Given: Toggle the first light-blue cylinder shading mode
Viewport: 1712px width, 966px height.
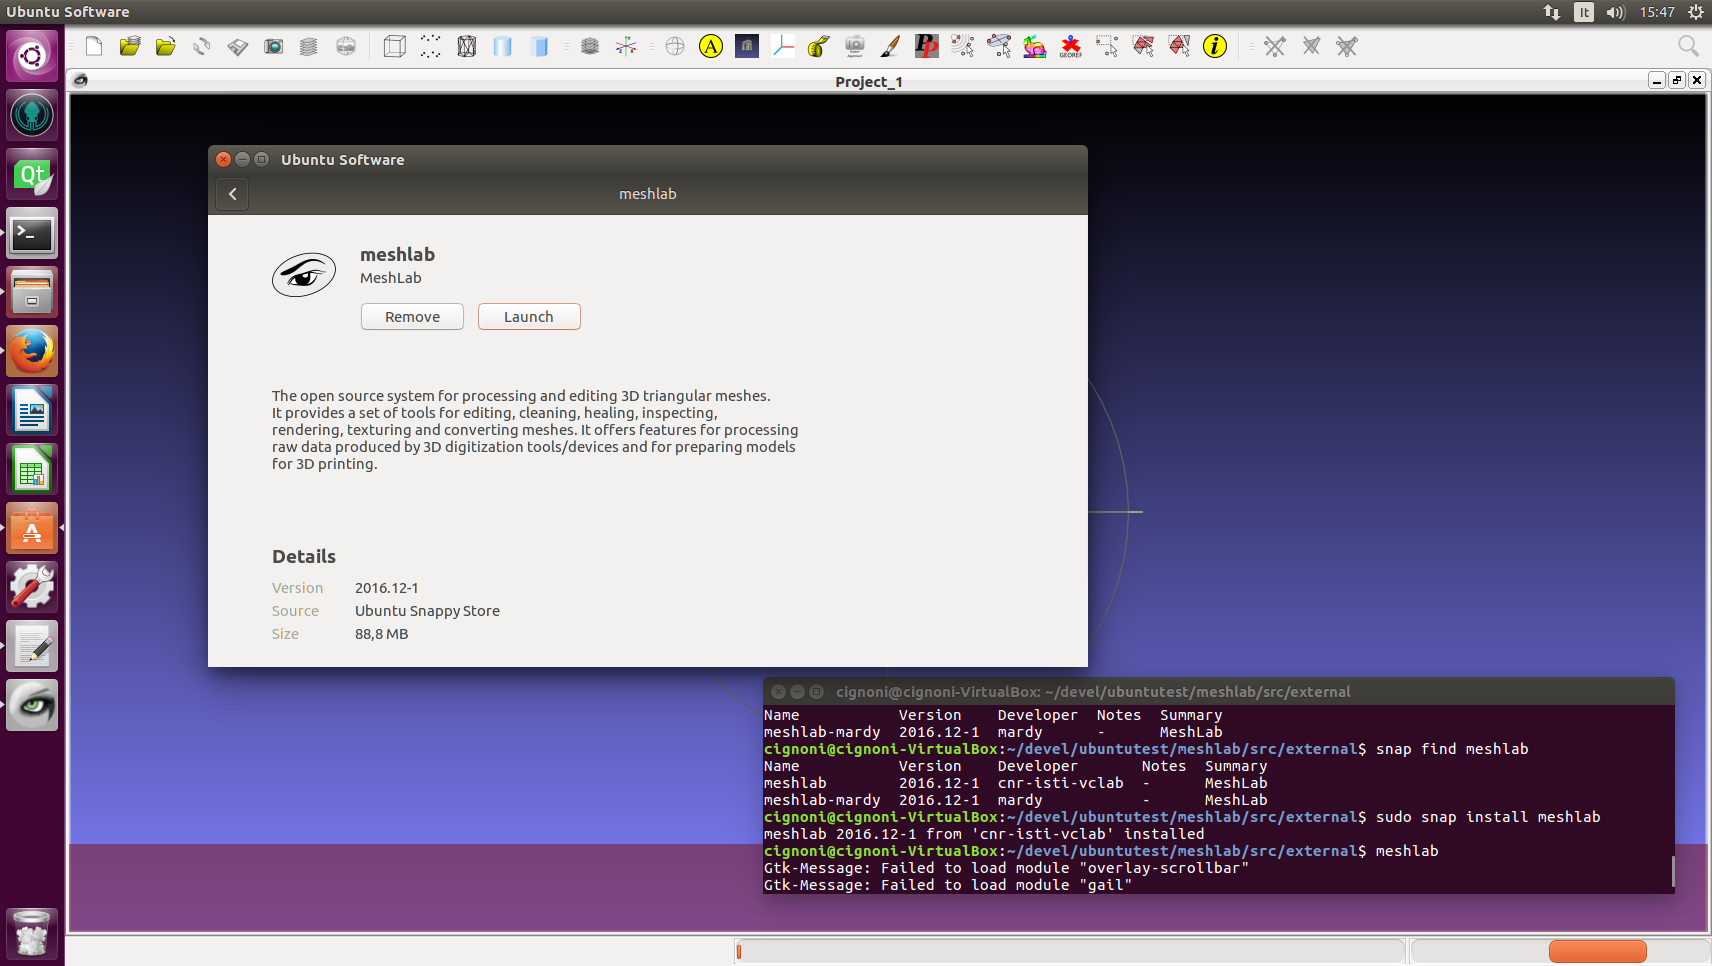Looking at the screenshot, I should click(x=503, y=46).
